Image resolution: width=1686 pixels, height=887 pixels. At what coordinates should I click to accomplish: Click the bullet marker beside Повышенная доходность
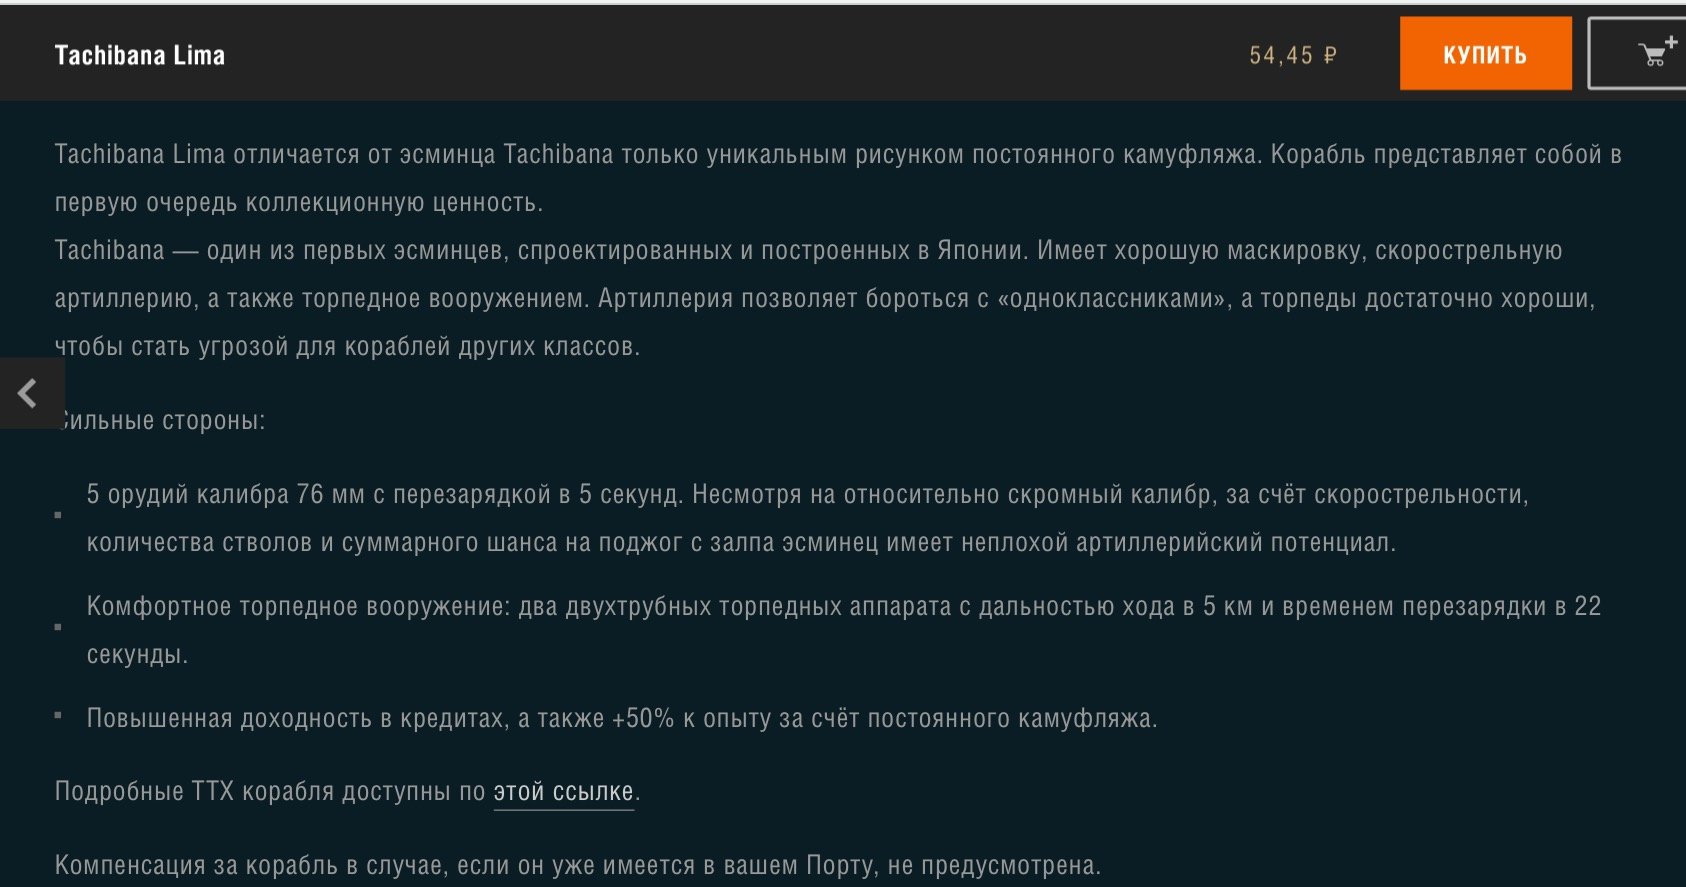point(58,715)
